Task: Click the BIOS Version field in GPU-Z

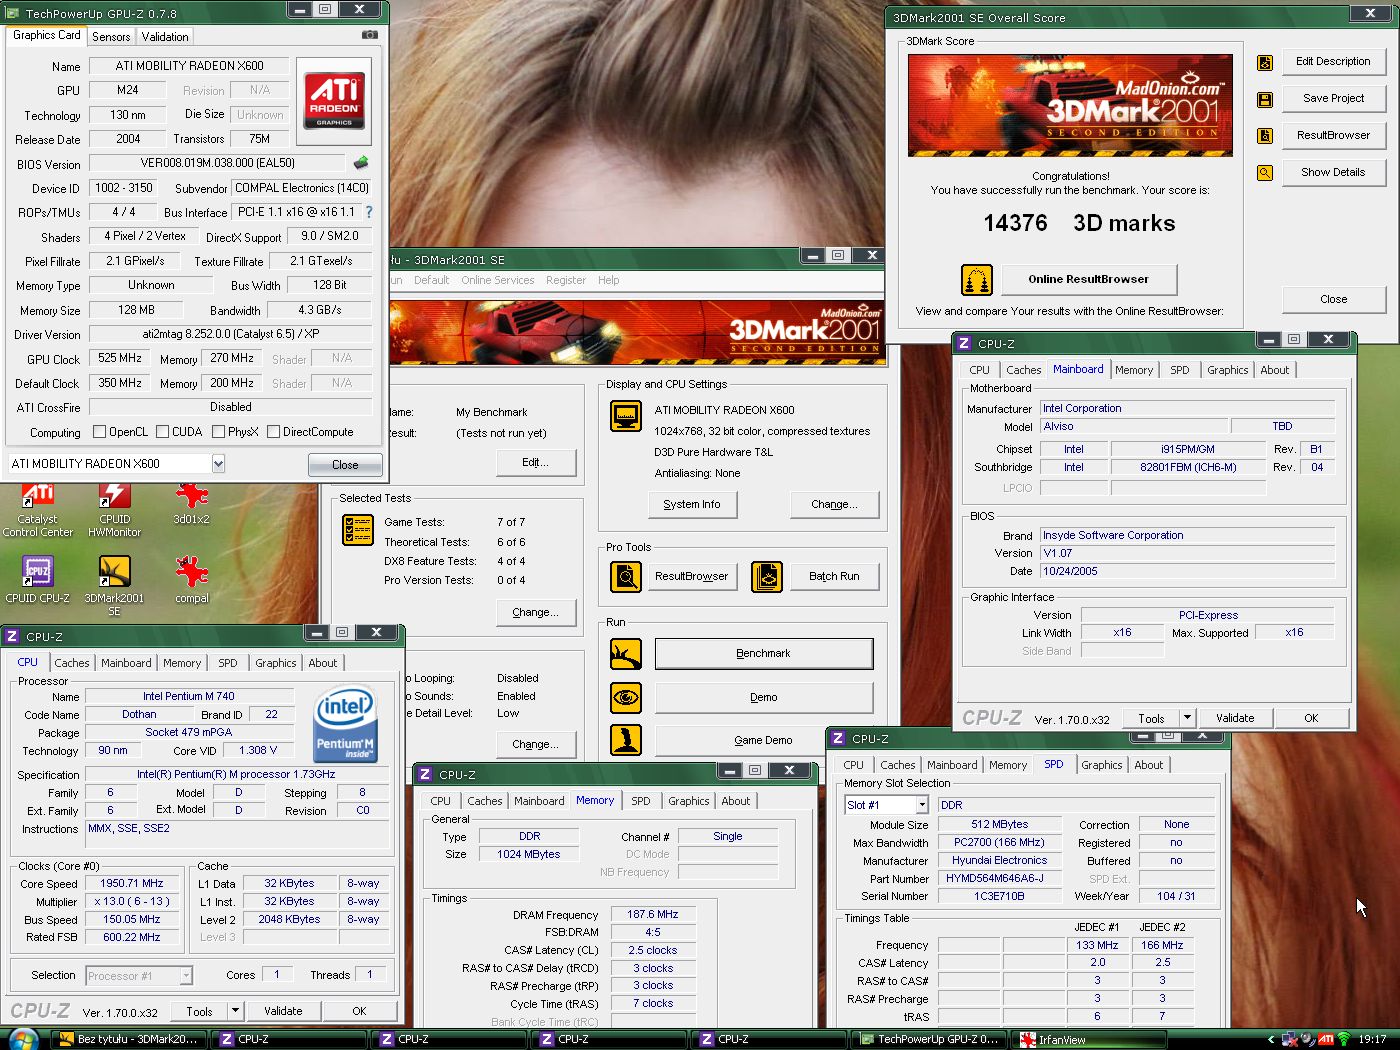Action: 217,163
